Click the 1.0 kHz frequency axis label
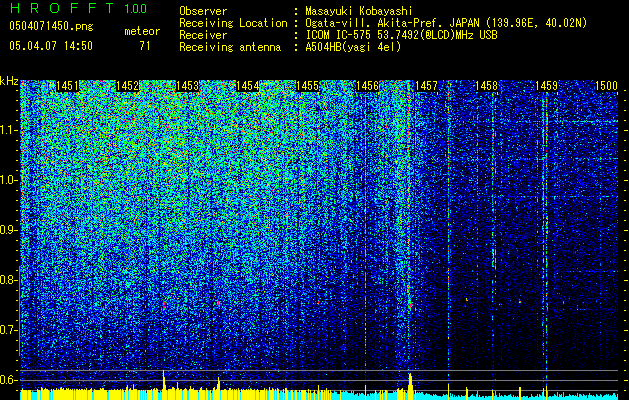 pos(10,180)
